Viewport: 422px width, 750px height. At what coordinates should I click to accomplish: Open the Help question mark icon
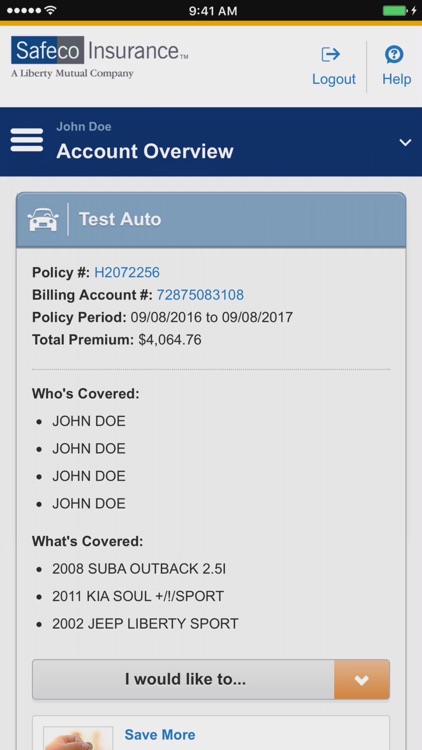coord(394,55)
